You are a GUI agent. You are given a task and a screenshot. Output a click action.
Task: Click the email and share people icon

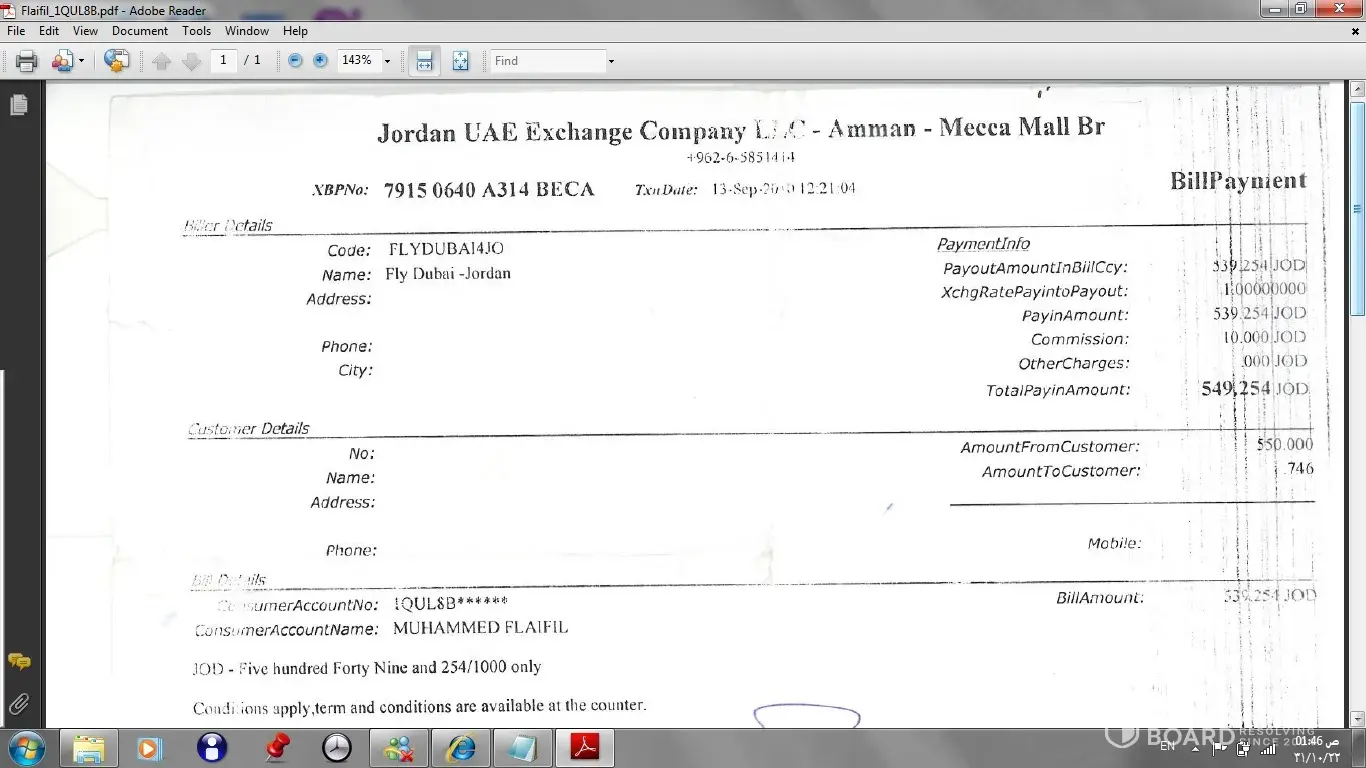[62, 61]
